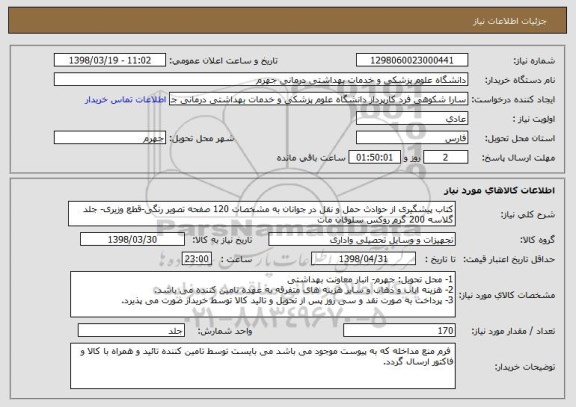
Task: Click the announcement date field 1398/03/19 - 11:02
Action: click(x=110, y=60)
